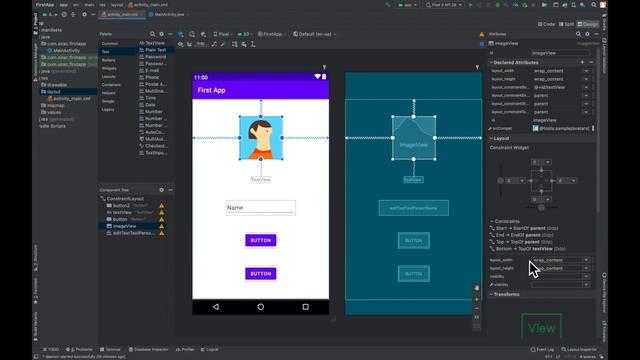
Task: Toggle the autoconnect magnet icon
Action: [189, 44]
